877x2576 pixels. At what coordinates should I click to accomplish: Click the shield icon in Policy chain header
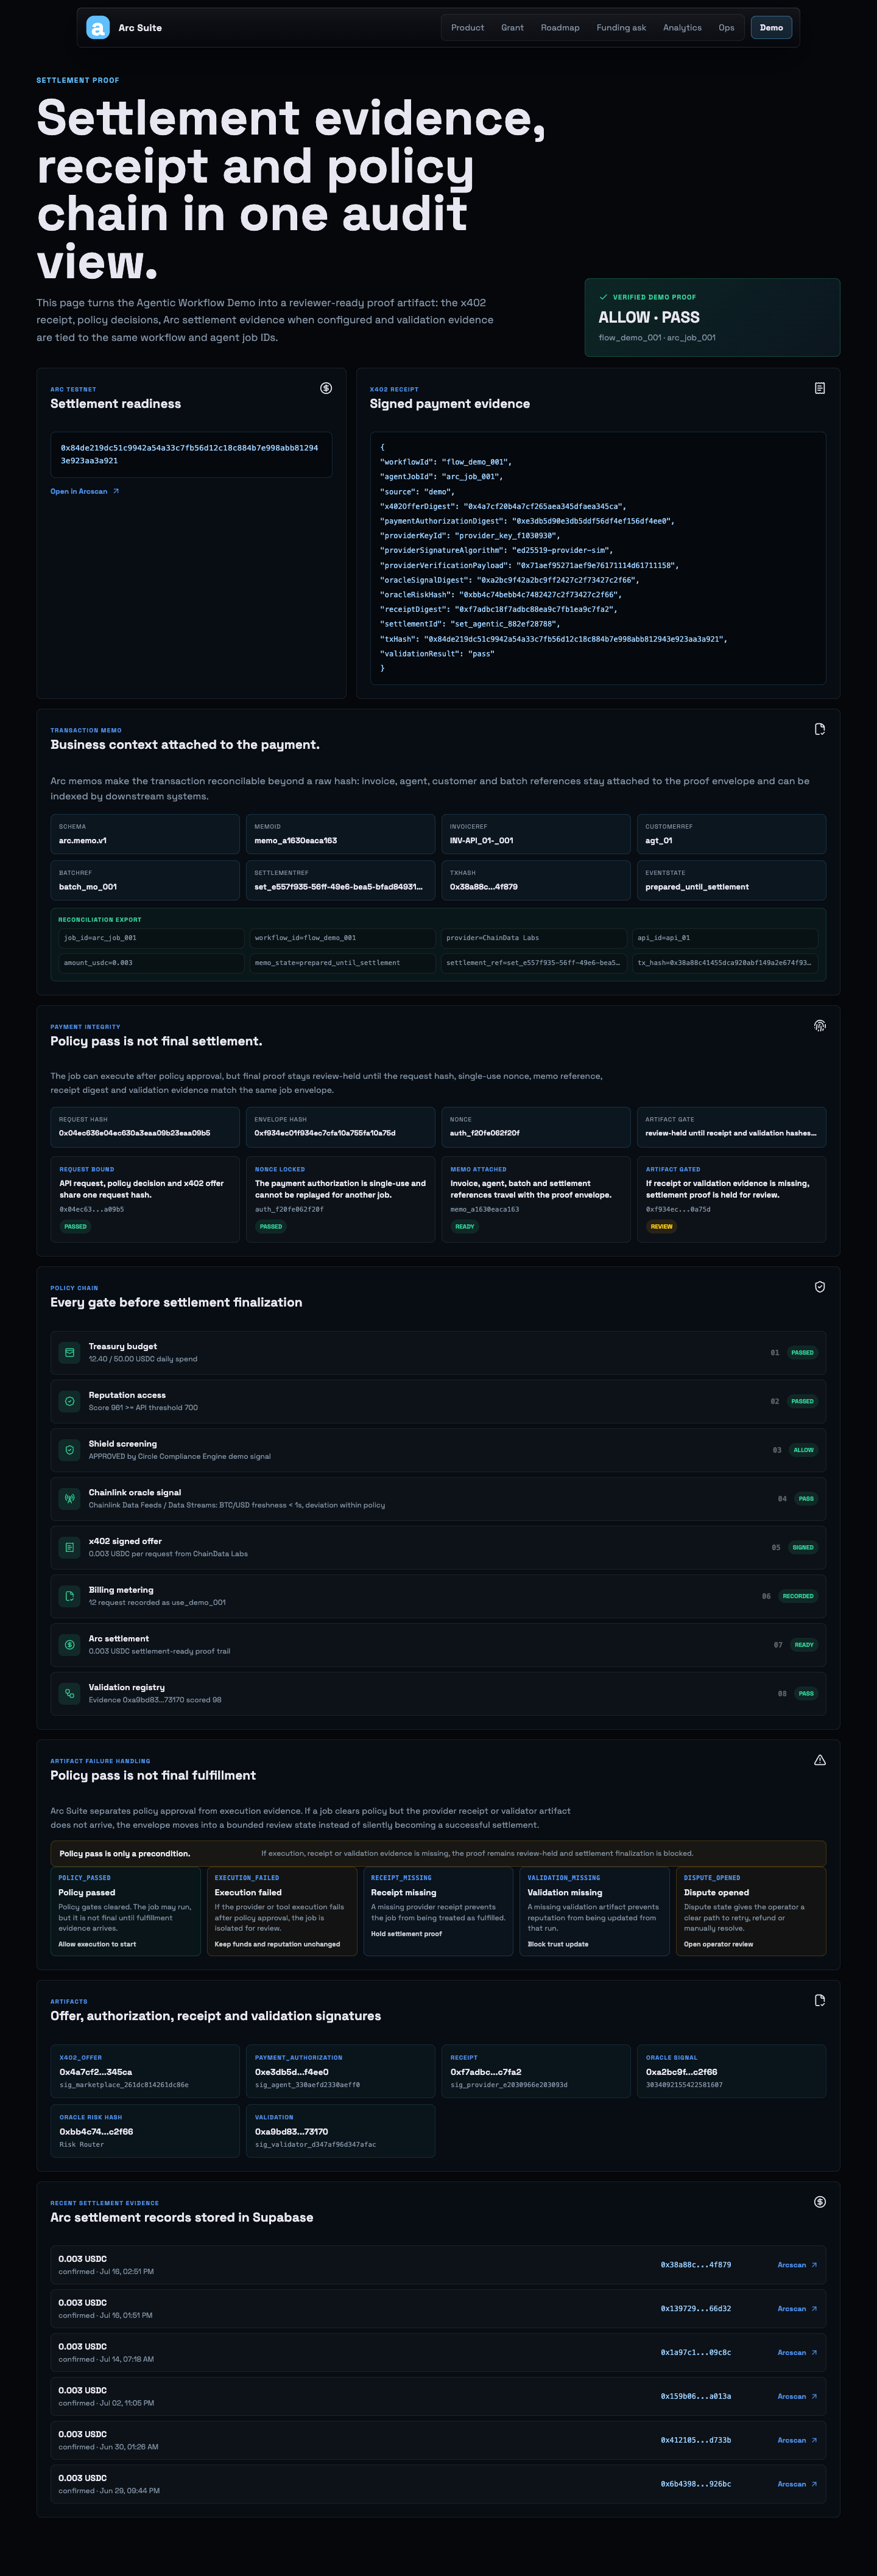(820, 1287)
